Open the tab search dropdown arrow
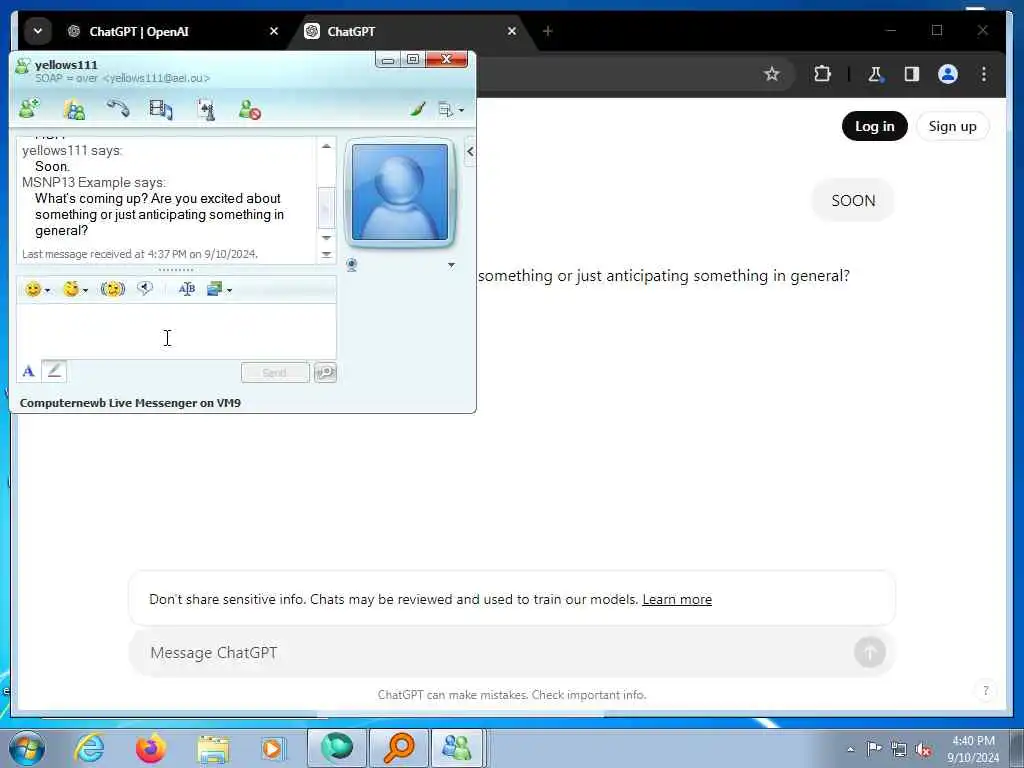The height and width of the screenshot is (768, 1024). pyautogui.click(x=38, y=31)
